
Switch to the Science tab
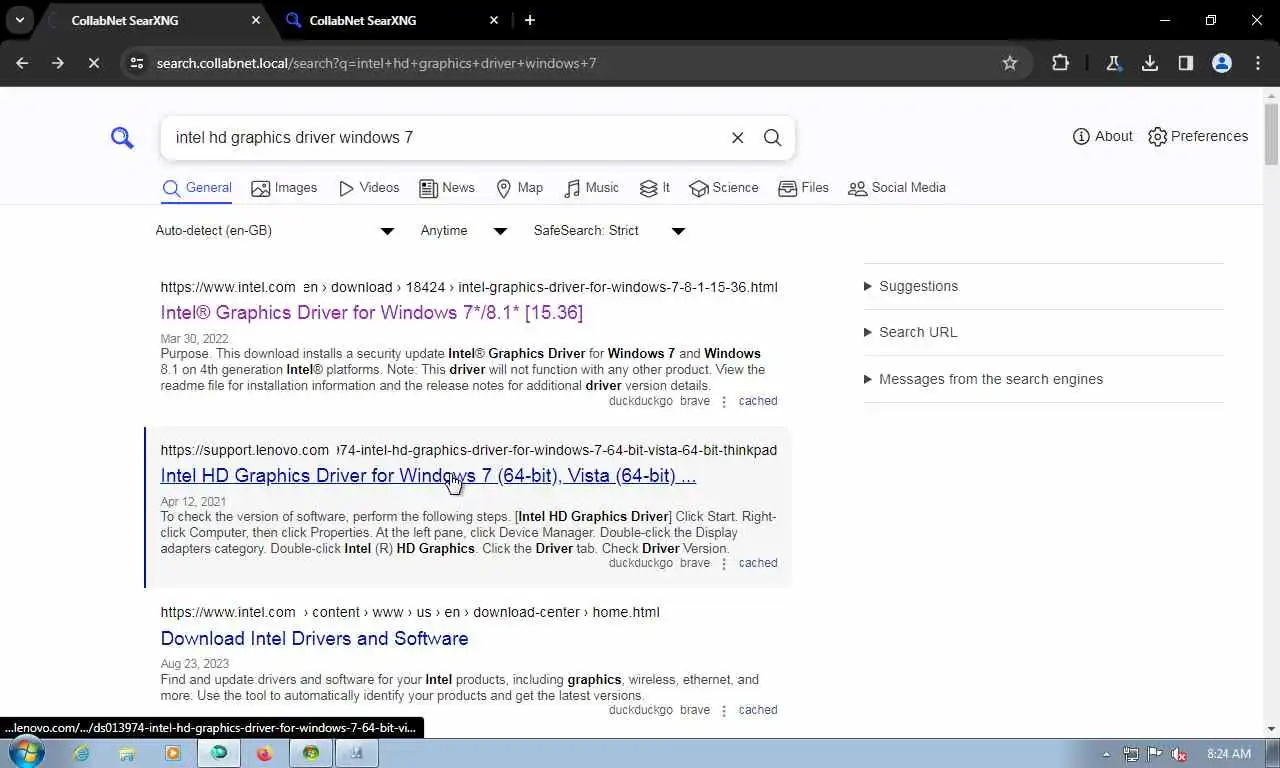724,188
